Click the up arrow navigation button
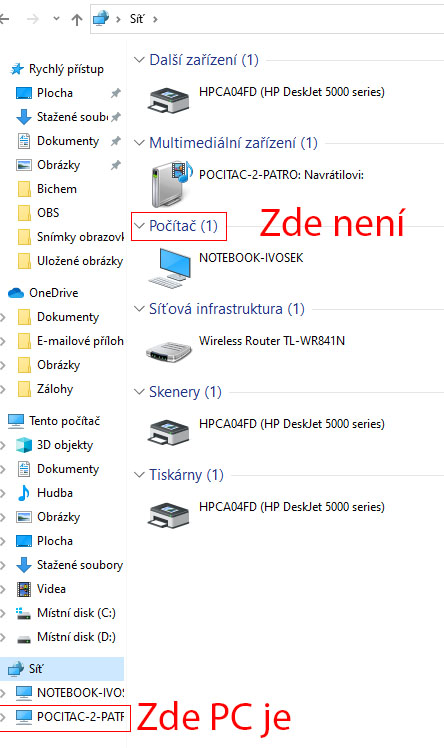 [76, 19]
